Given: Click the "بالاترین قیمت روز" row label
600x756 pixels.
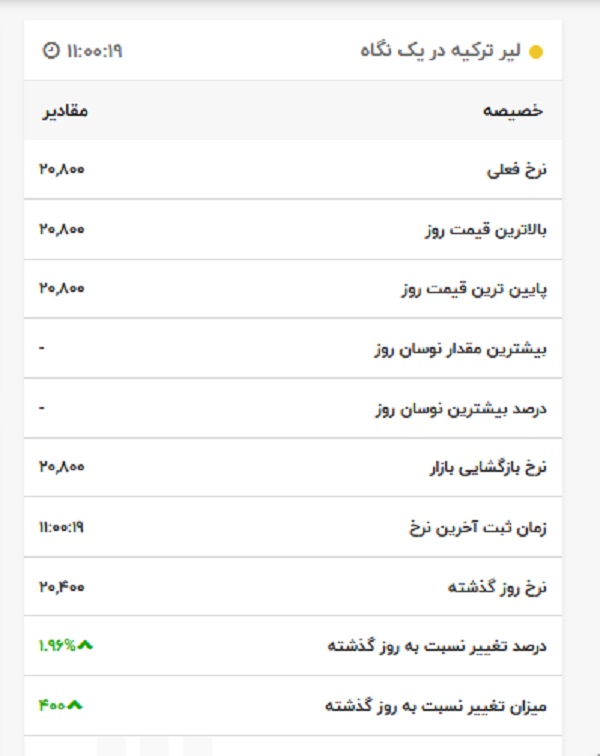Looking at the screenshot, I should [486, 230].
